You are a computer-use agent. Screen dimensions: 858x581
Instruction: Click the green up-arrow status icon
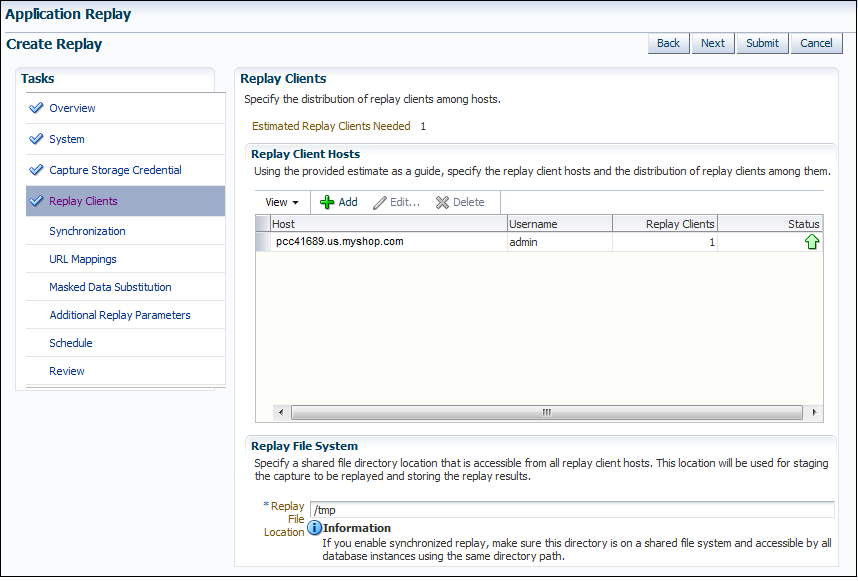[812, 242]
